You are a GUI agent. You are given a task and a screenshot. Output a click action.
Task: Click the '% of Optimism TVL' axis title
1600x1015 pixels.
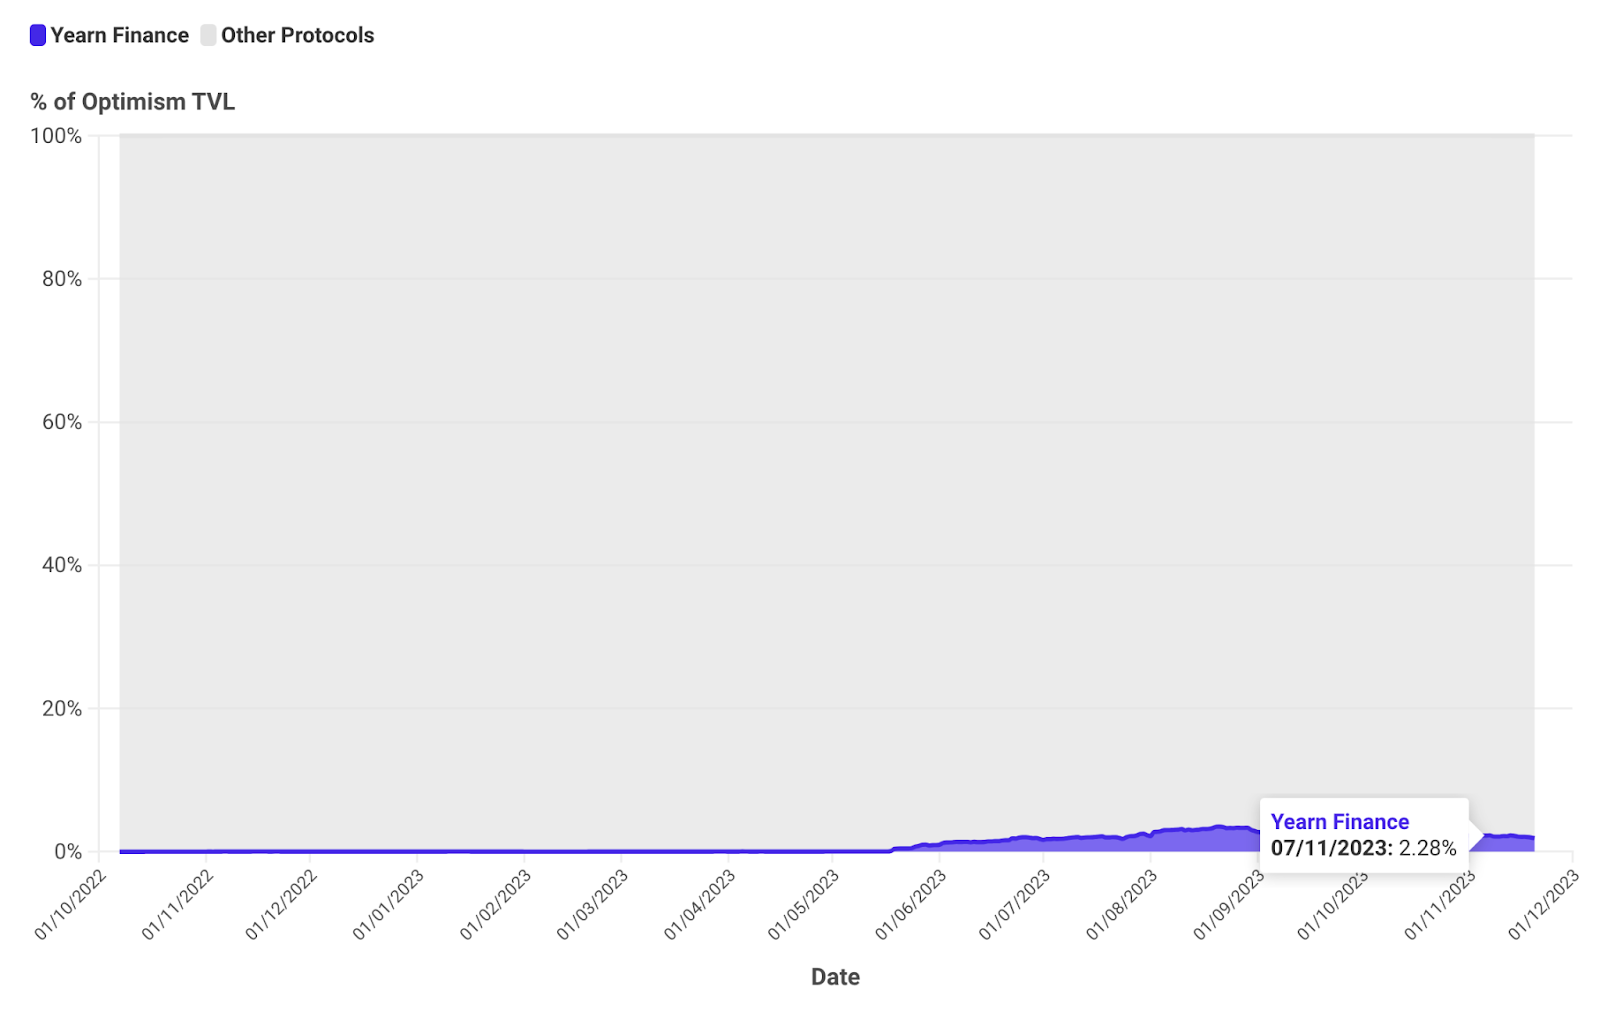pos(133,102)
